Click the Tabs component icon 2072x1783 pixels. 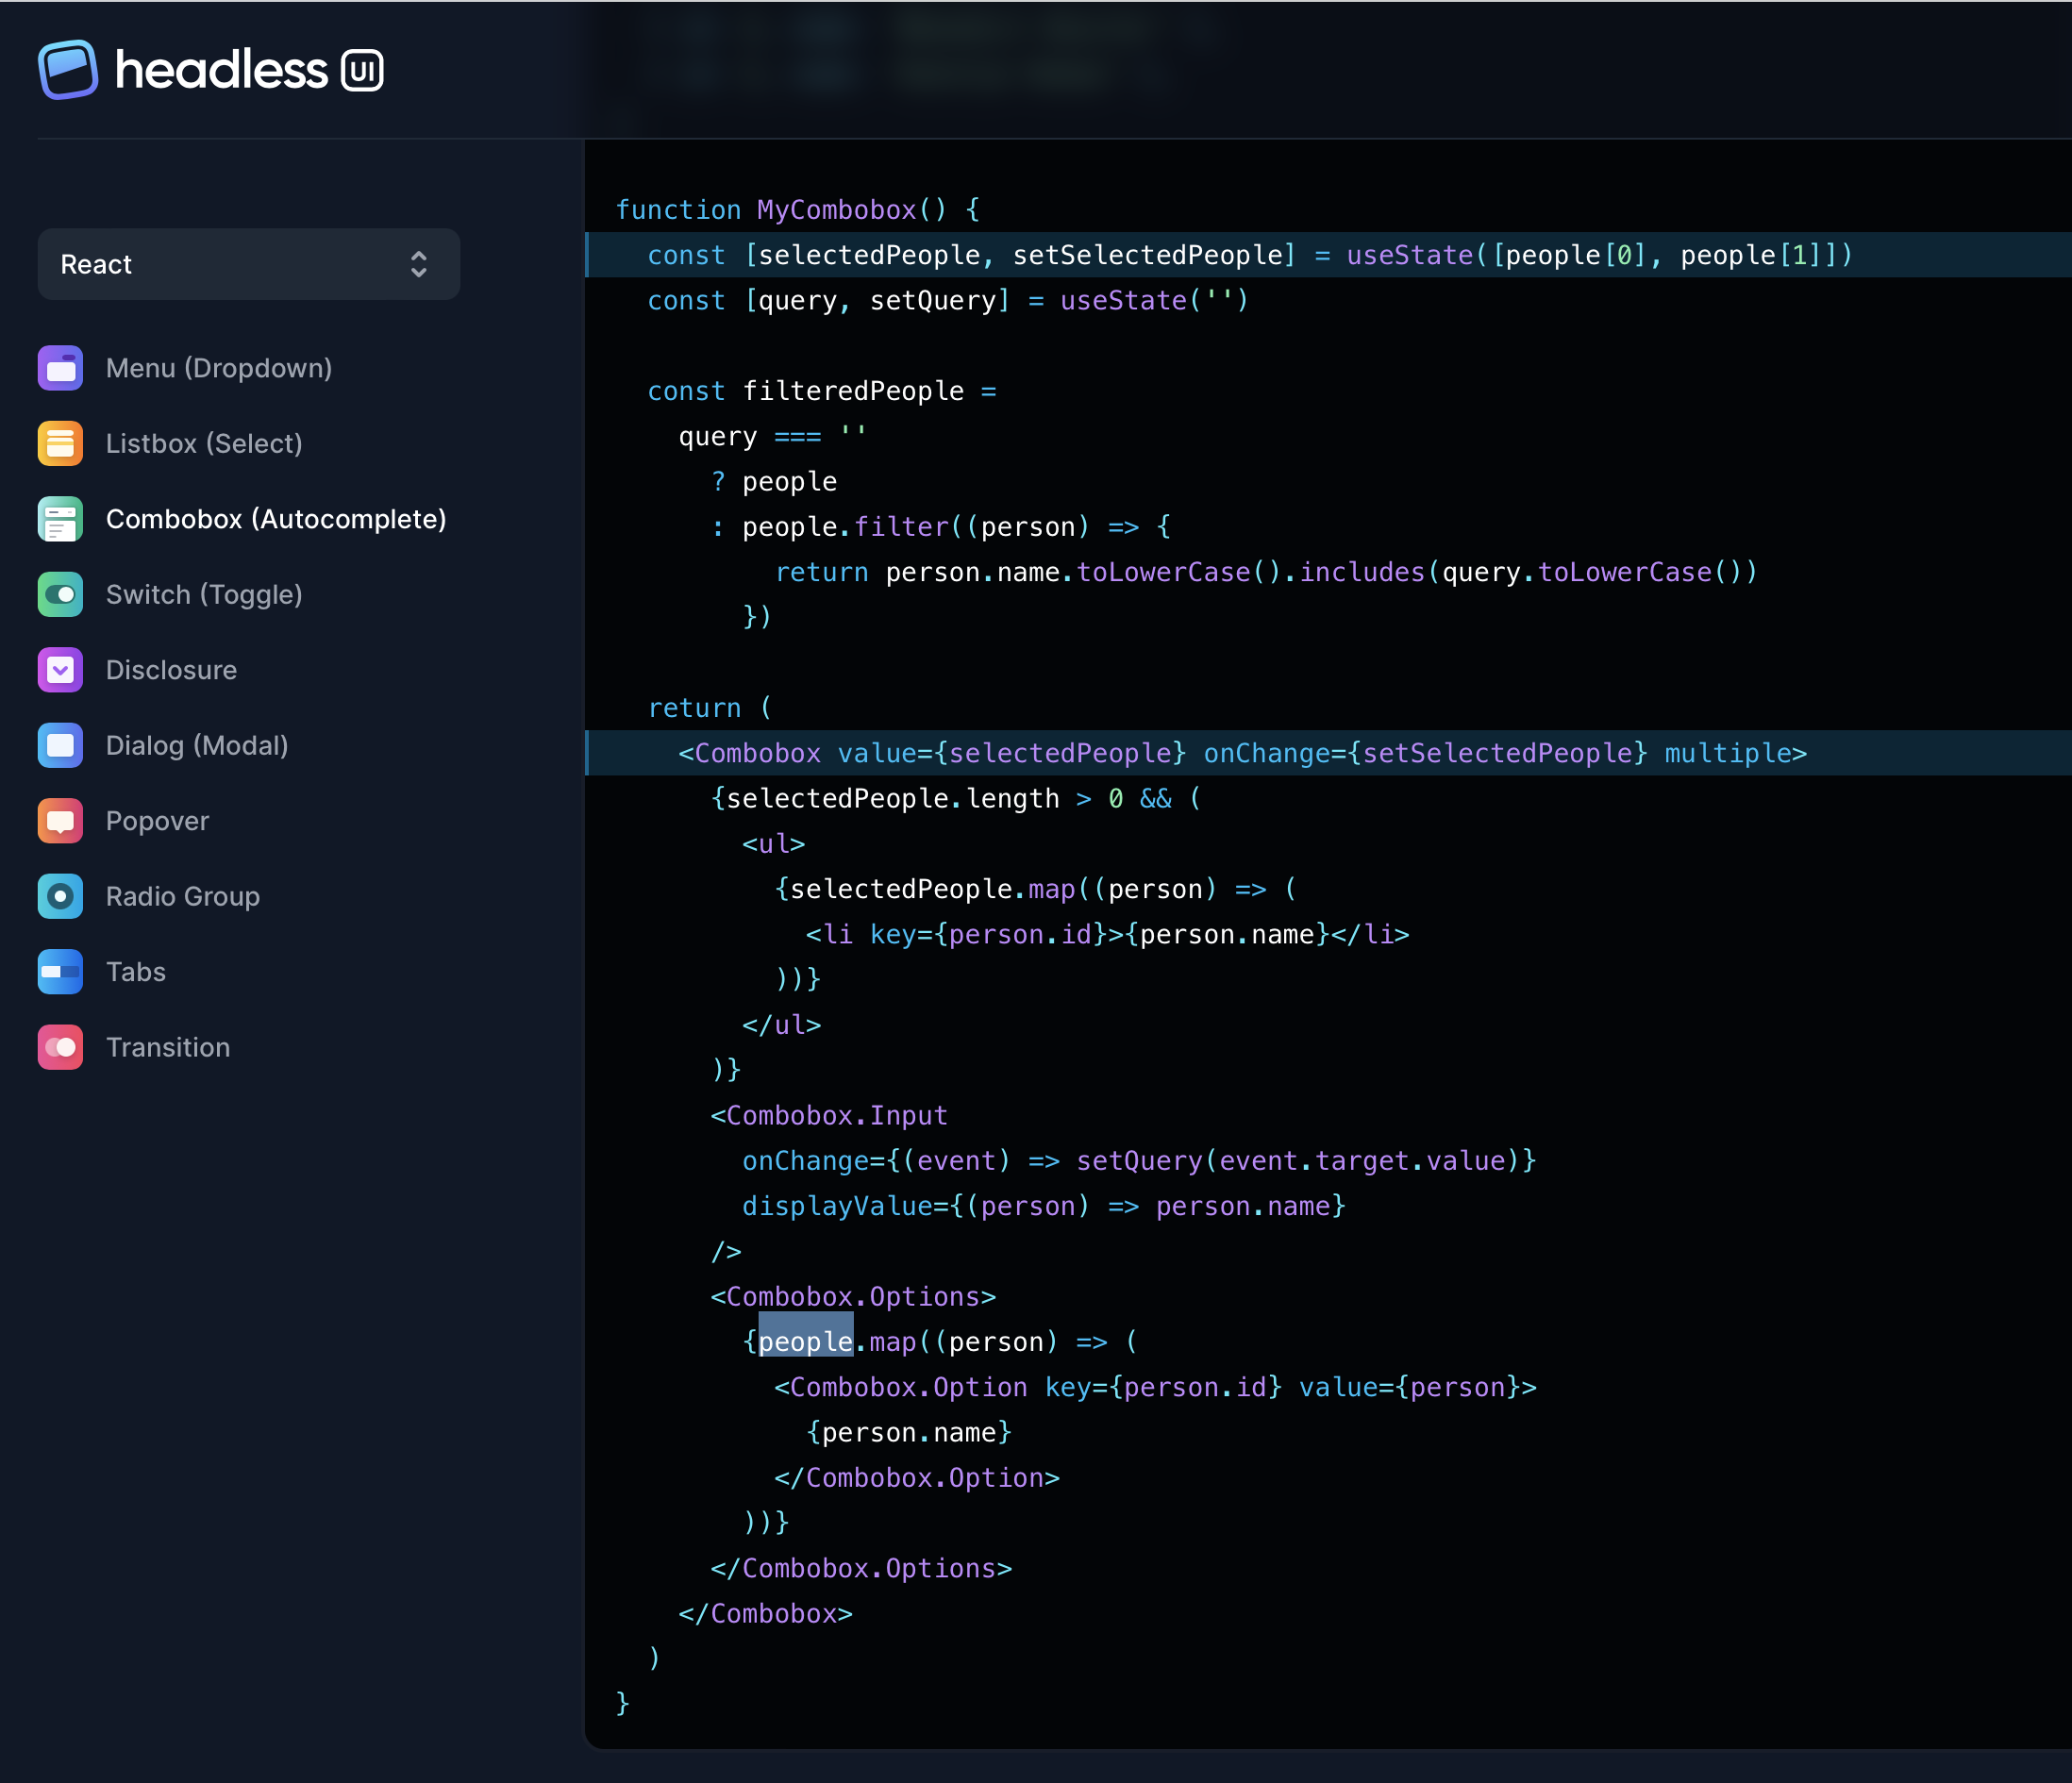click(x=60, y=971)
